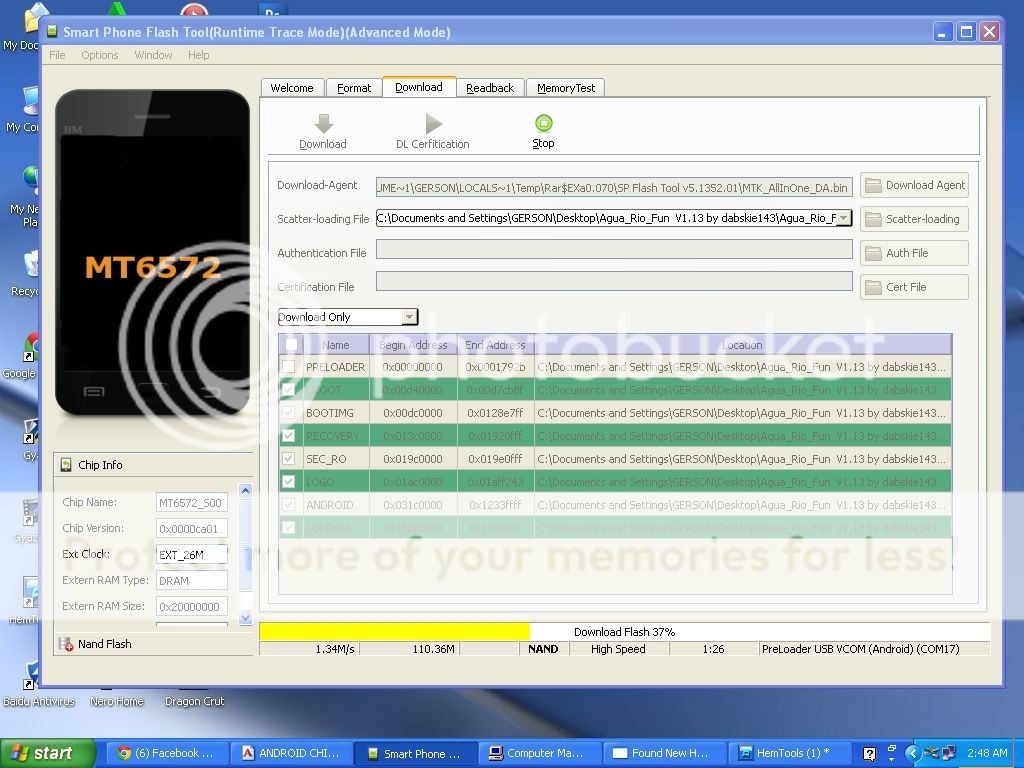Click the Download Flash progress bar
This screenshot has width=1024, height=768.
624,632
